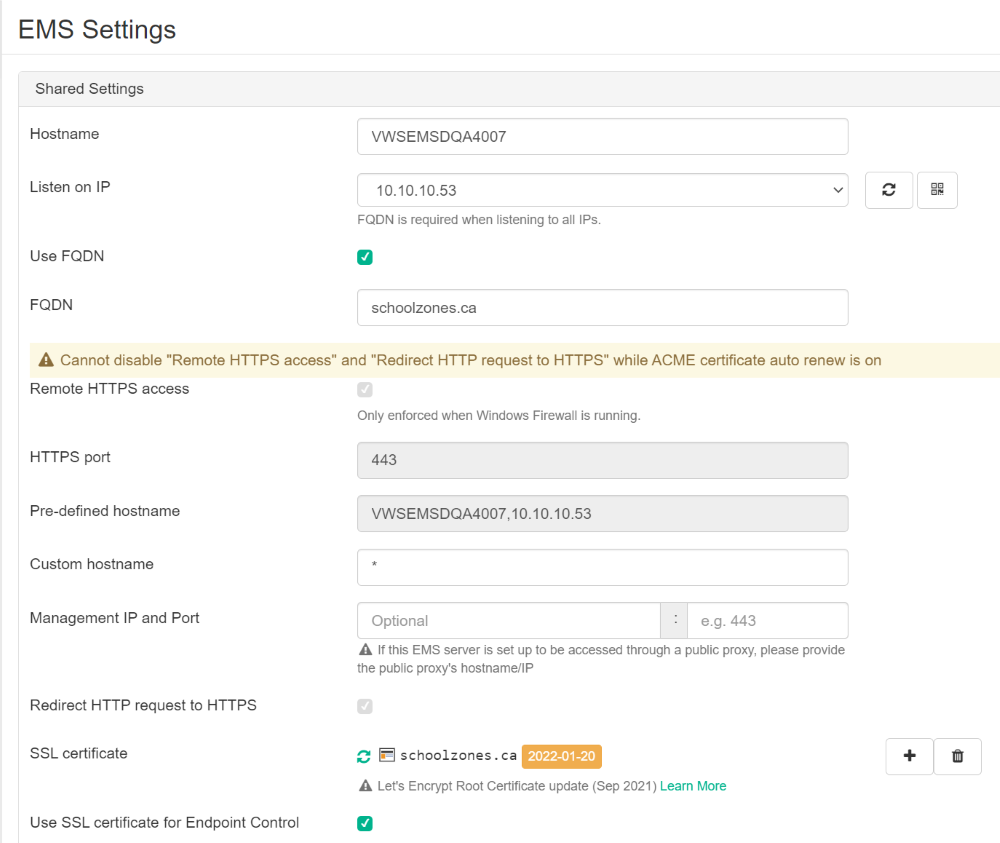Click the management port field
The height and width of the screenshot is (843, 1000).
[767, 621]
